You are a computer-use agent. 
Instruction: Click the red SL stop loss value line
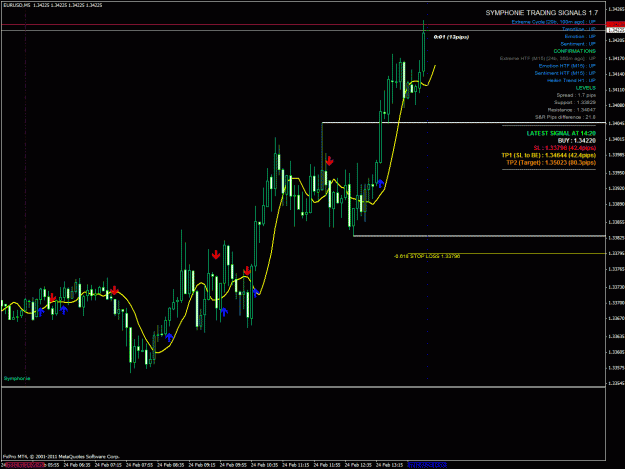pos(564,148)
